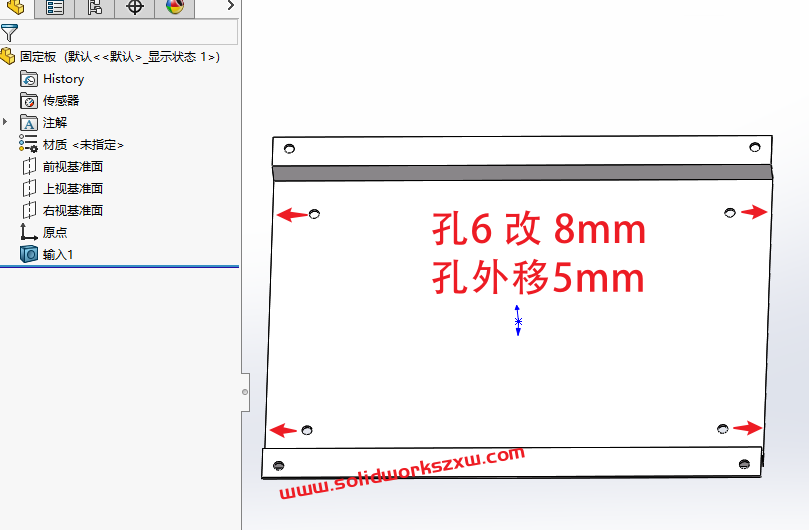The image size is (809, 530).
Task: Select the 注解 annotations folder icon
Action: [29, 123]
